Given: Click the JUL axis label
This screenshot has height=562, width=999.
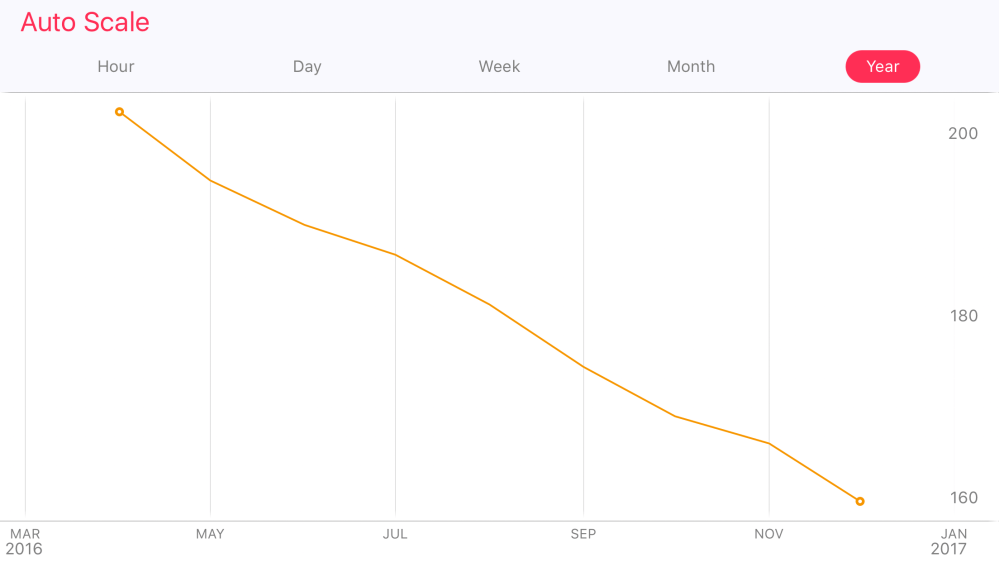Looking at the screenshot, I should click(395, 534).
